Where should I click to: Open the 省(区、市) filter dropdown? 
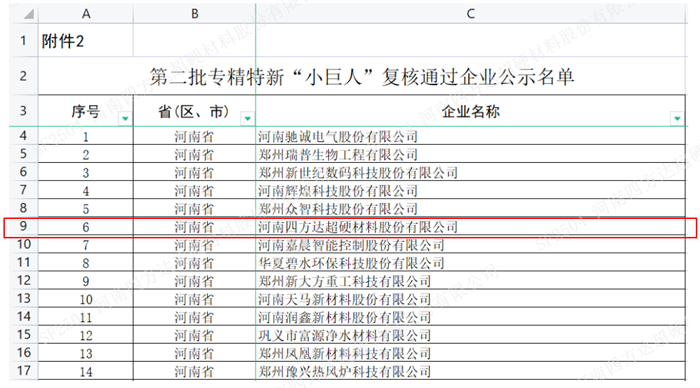pyautogui.click(x=247, y=118)
